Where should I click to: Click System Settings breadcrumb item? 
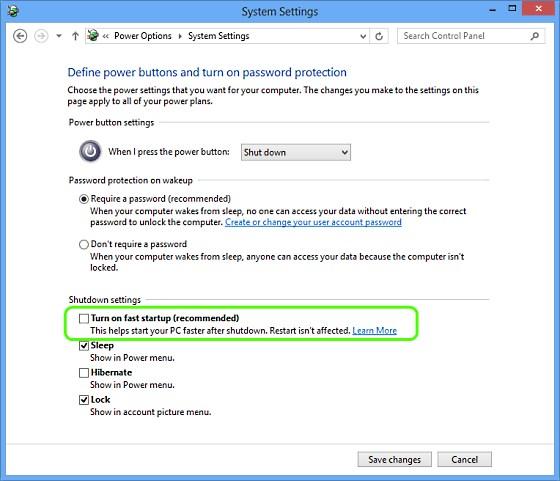pos(219,36)
